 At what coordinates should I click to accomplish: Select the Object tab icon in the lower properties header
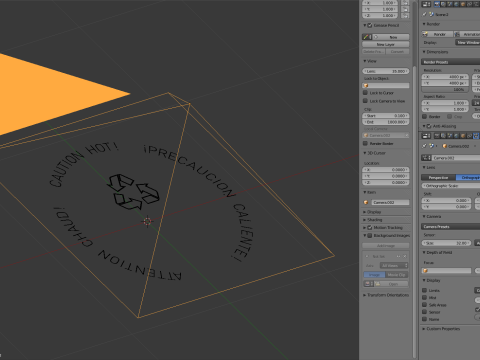(x=462, y=136)
